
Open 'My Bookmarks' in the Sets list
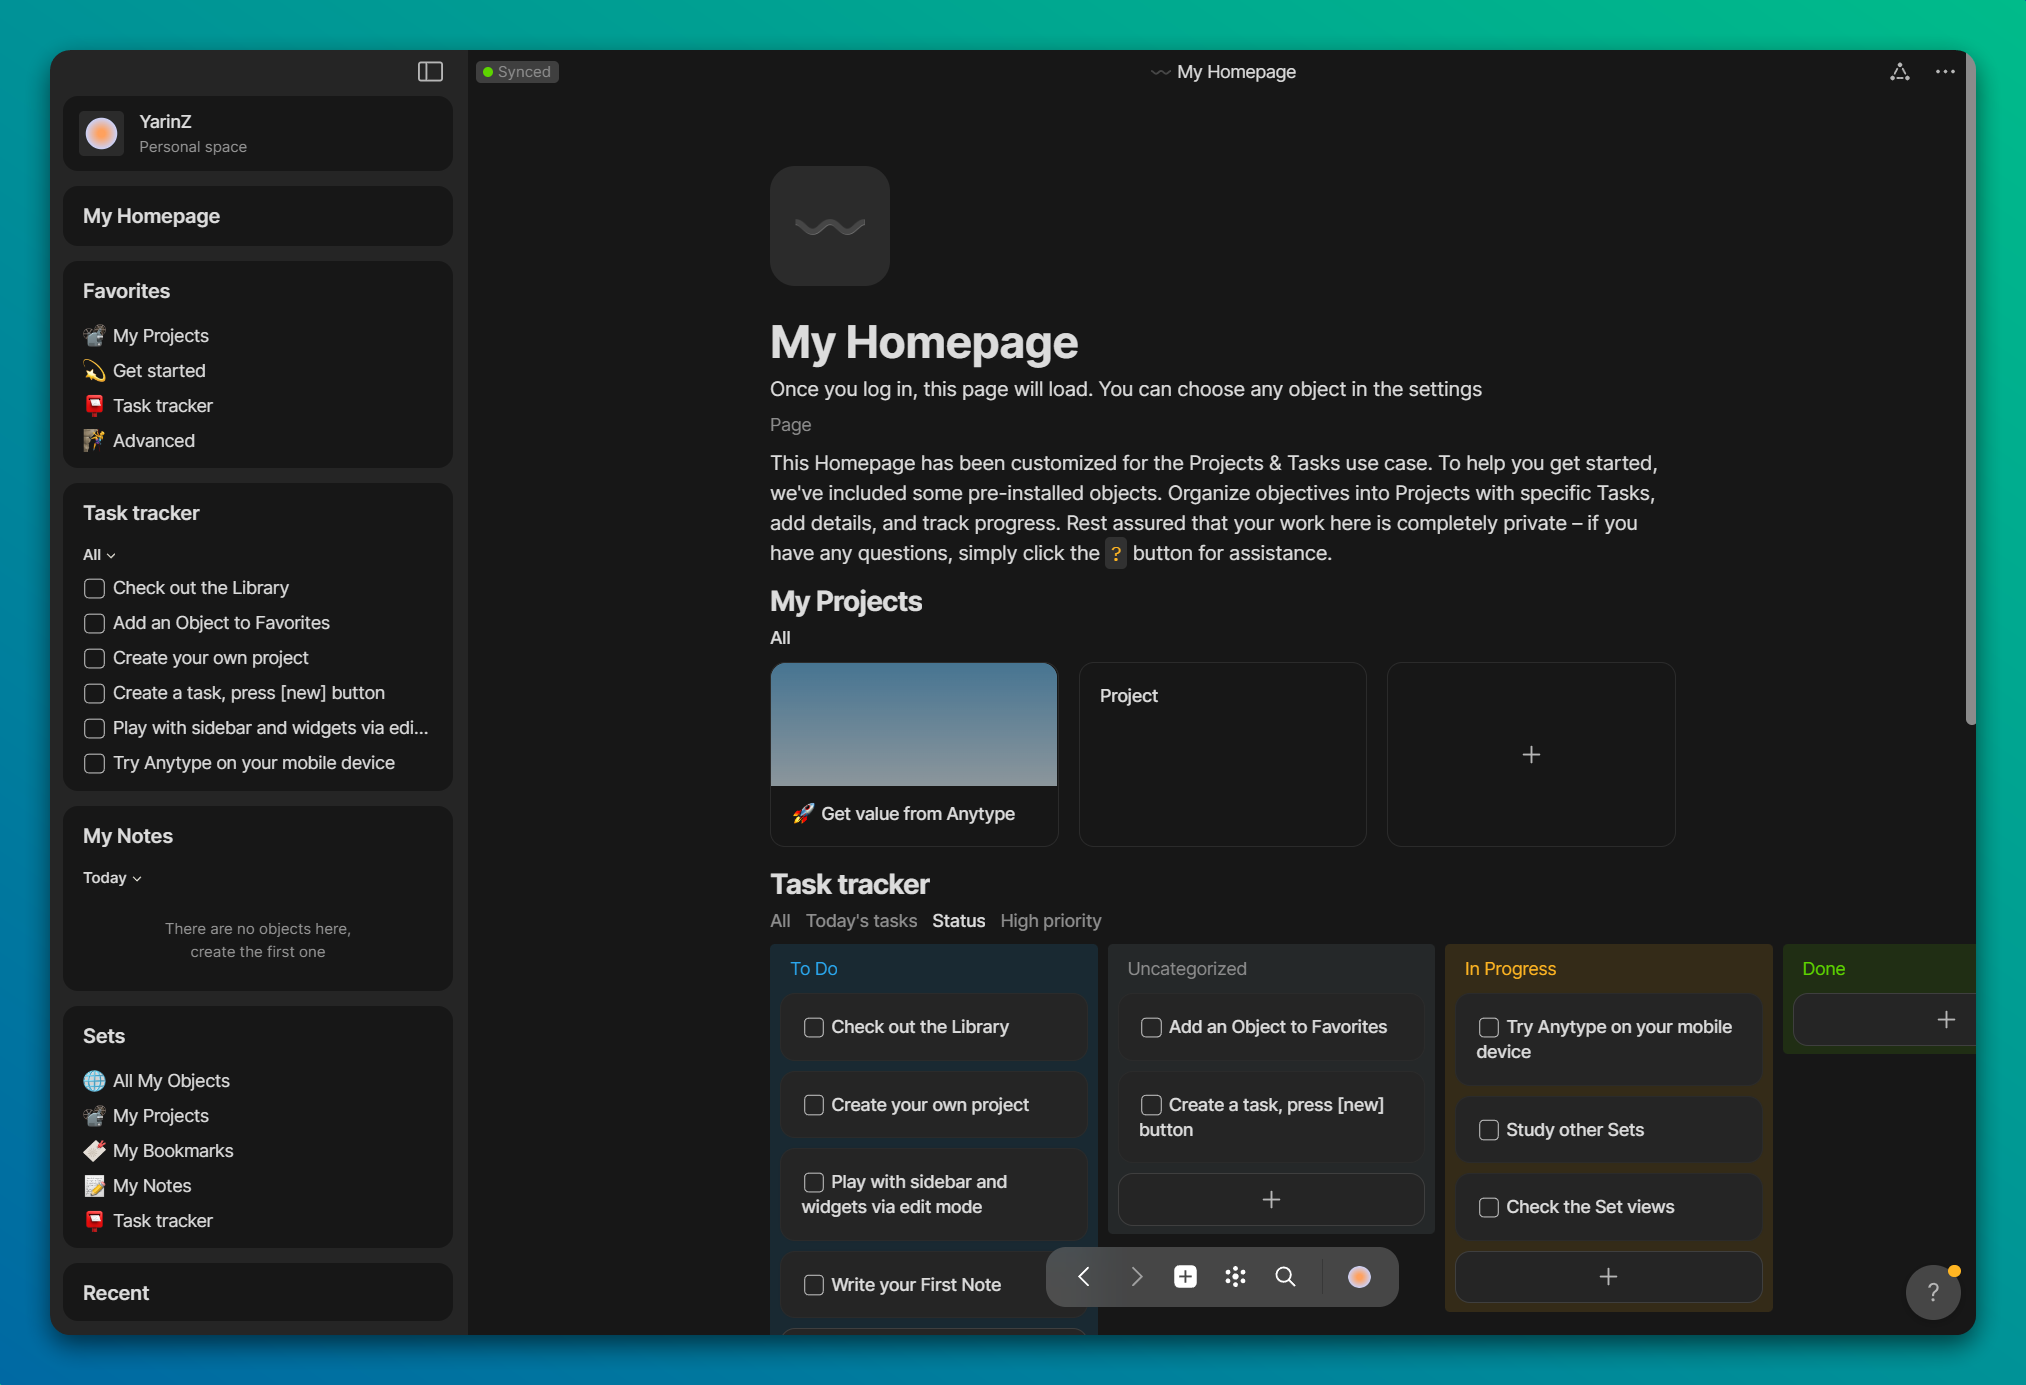pyautogui.click(x=172, y=1151)
